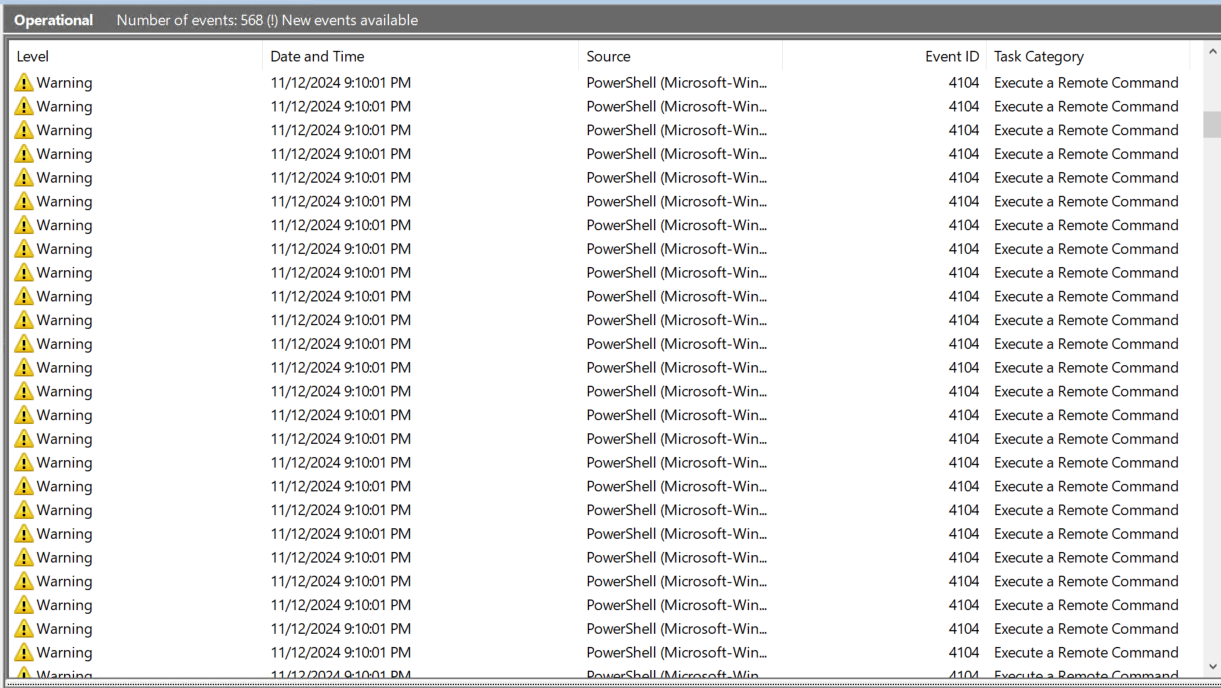
Task: Click the Operational log title
Action: 54,20
